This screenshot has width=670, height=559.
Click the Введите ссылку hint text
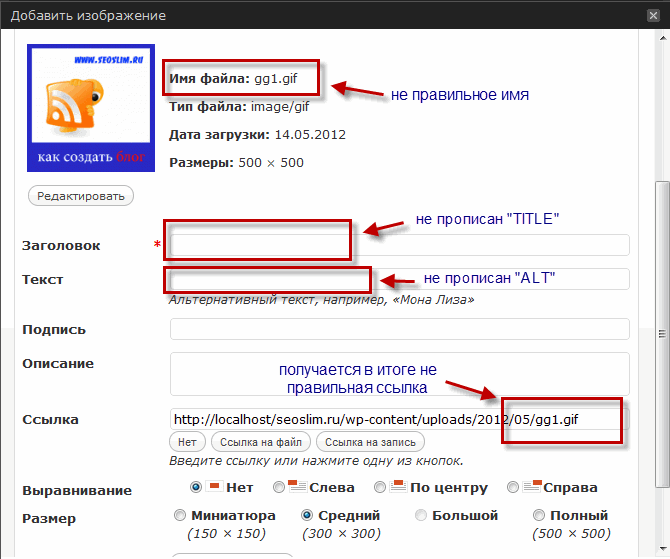pyautogui.click(x=316, y=461)
